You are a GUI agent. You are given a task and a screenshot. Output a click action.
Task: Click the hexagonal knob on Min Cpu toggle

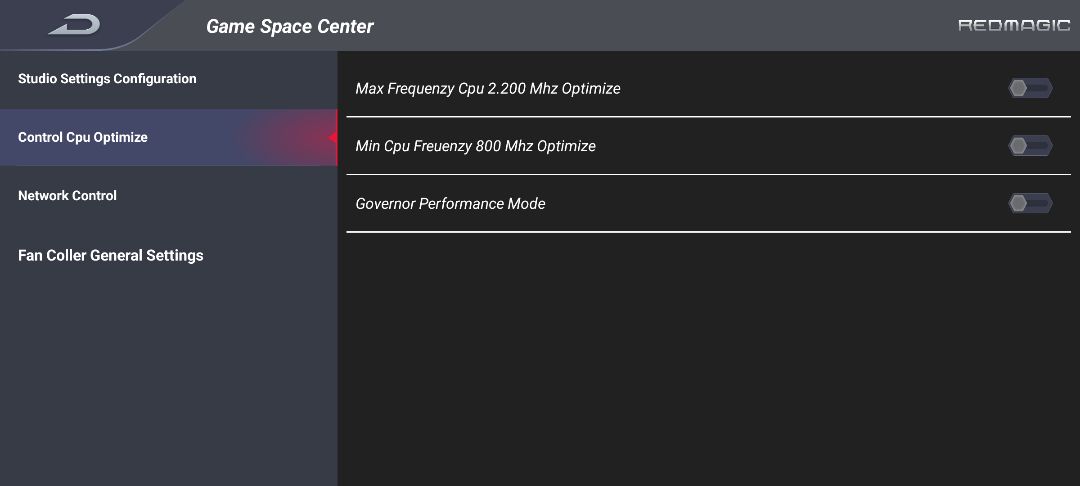click(1018, 145)
